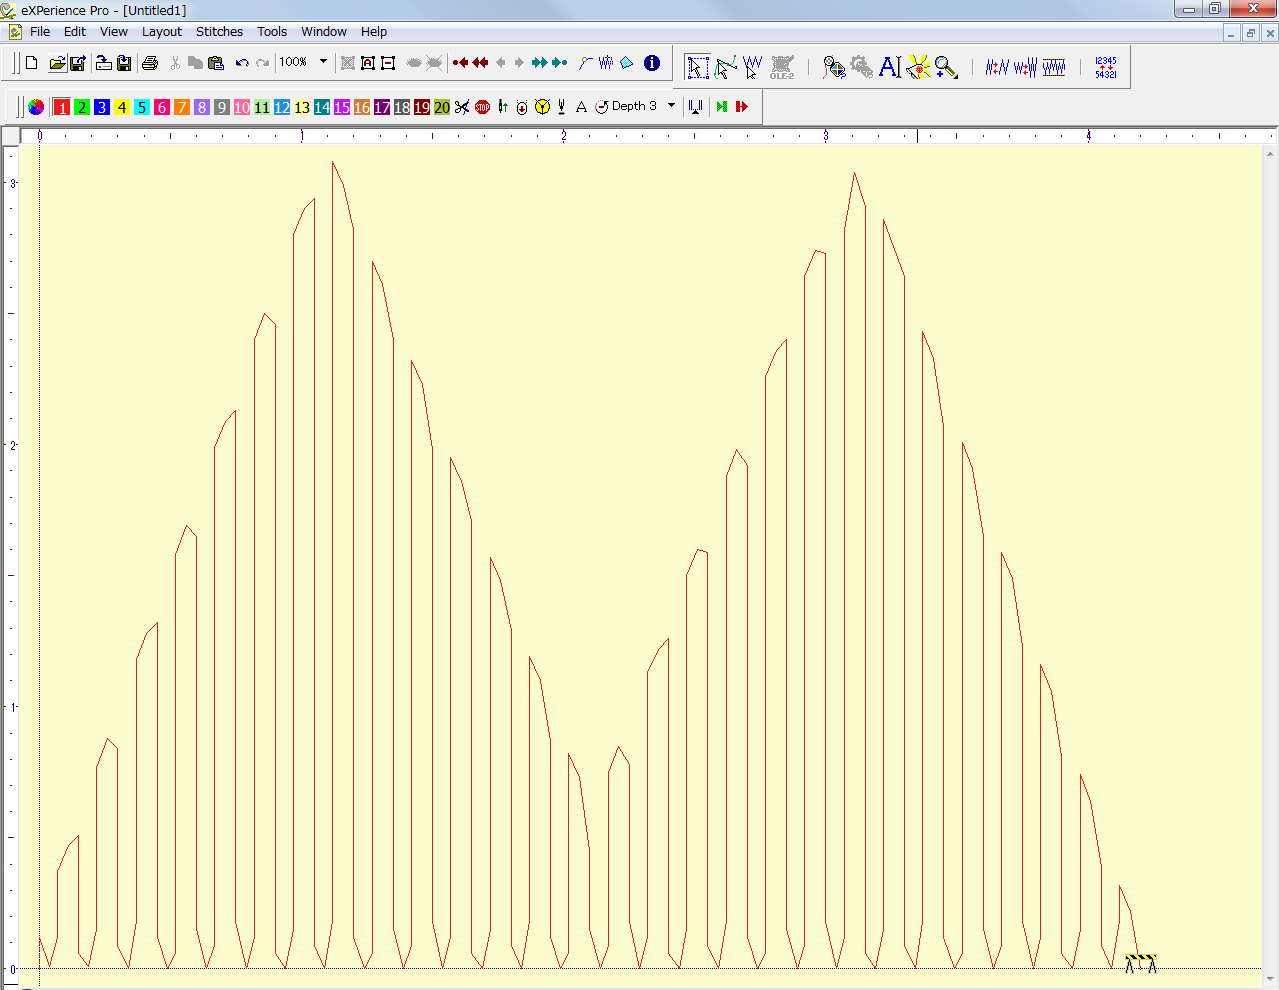Image resolution: width=1279 pixels, height=990 pixels.
Task: Open the File menu
Action: point(40,32)
